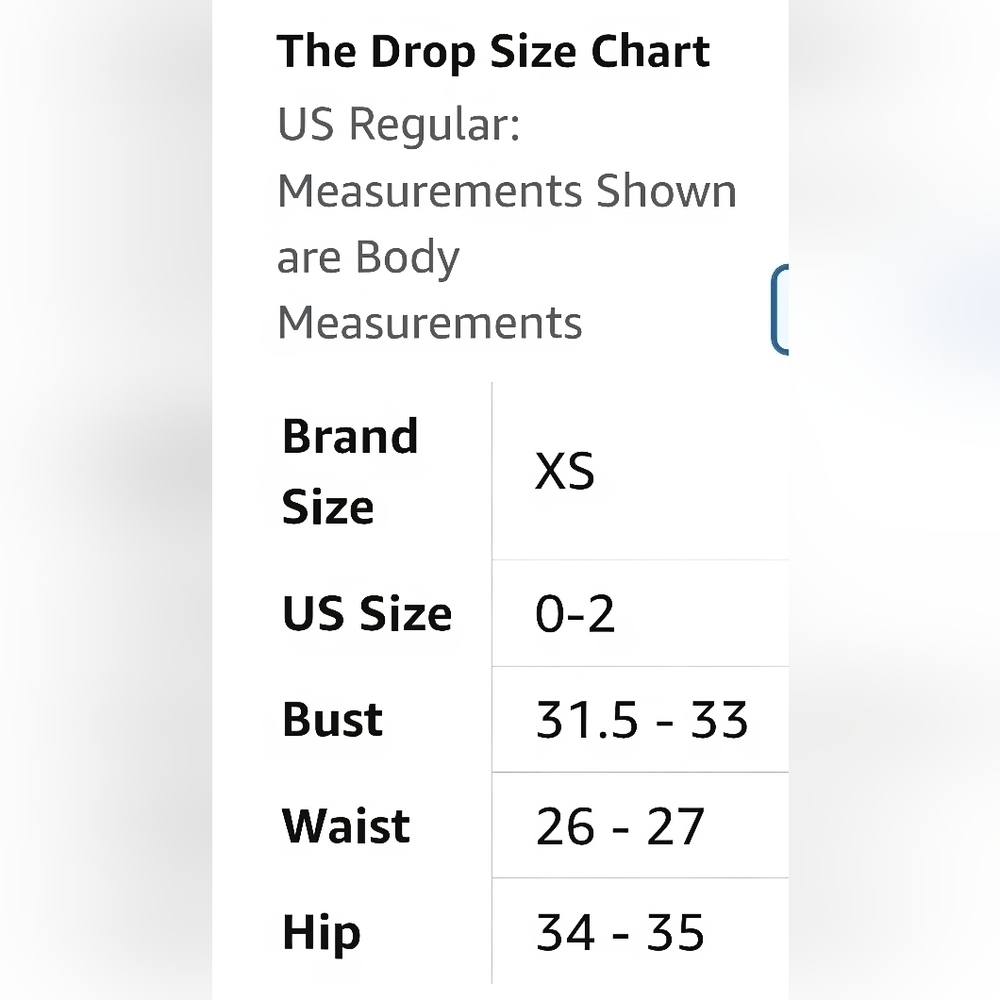This screenshot has height=1000, width=1000.
Task: Click the 26 - 27 waist measurement
Action: pos(620,826)
